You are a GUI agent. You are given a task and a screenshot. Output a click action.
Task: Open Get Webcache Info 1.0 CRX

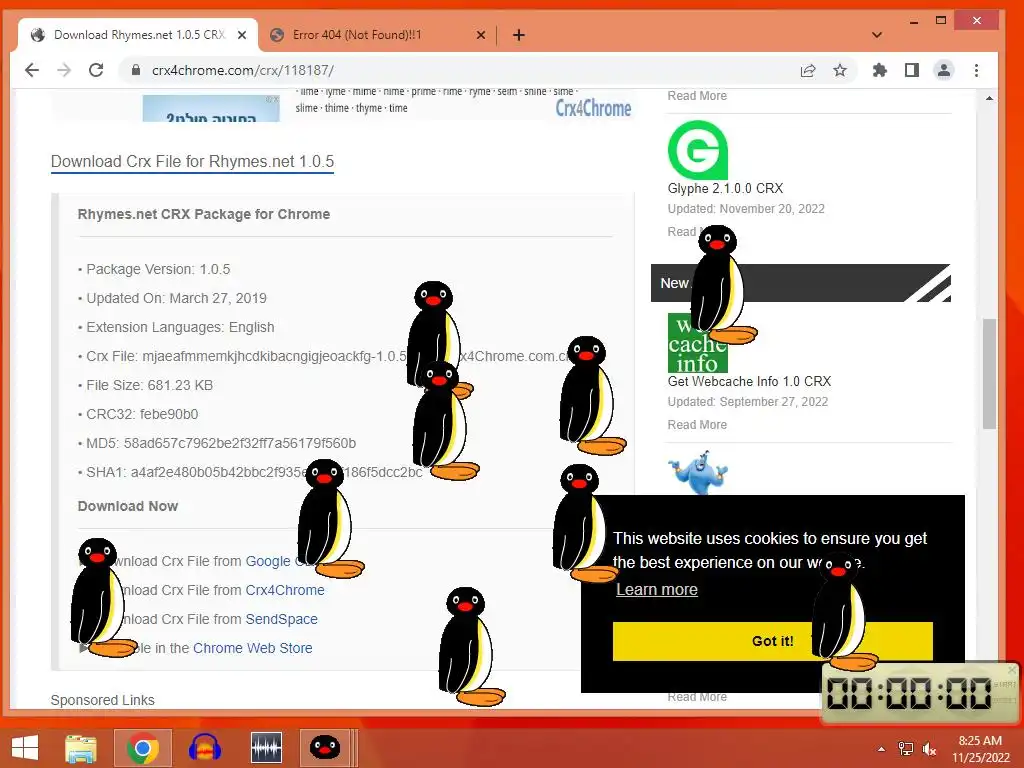pyautogui.click(x=749, y=381)
